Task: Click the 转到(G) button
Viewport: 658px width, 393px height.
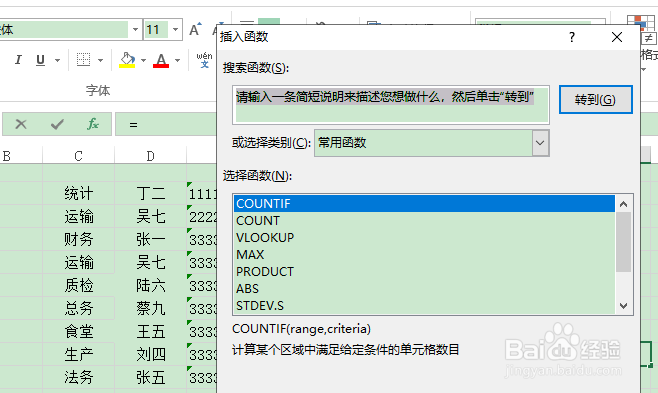Action: pyautogui.click(x=595, y=100)
